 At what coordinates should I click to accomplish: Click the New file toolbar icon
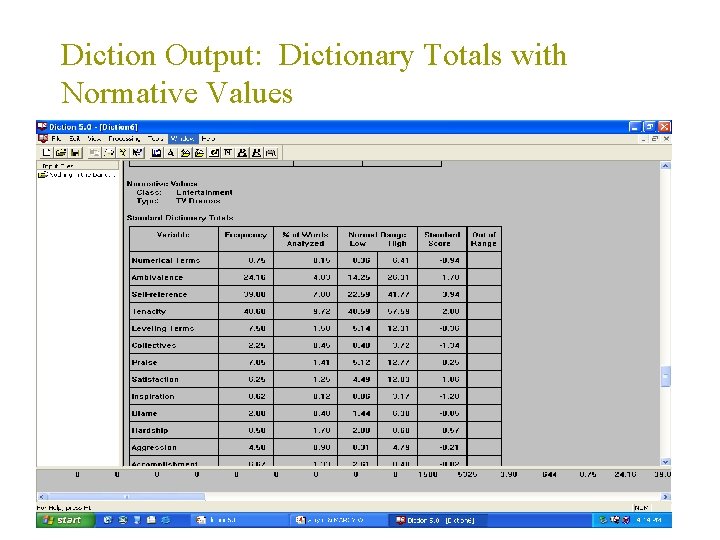point(46,153)
